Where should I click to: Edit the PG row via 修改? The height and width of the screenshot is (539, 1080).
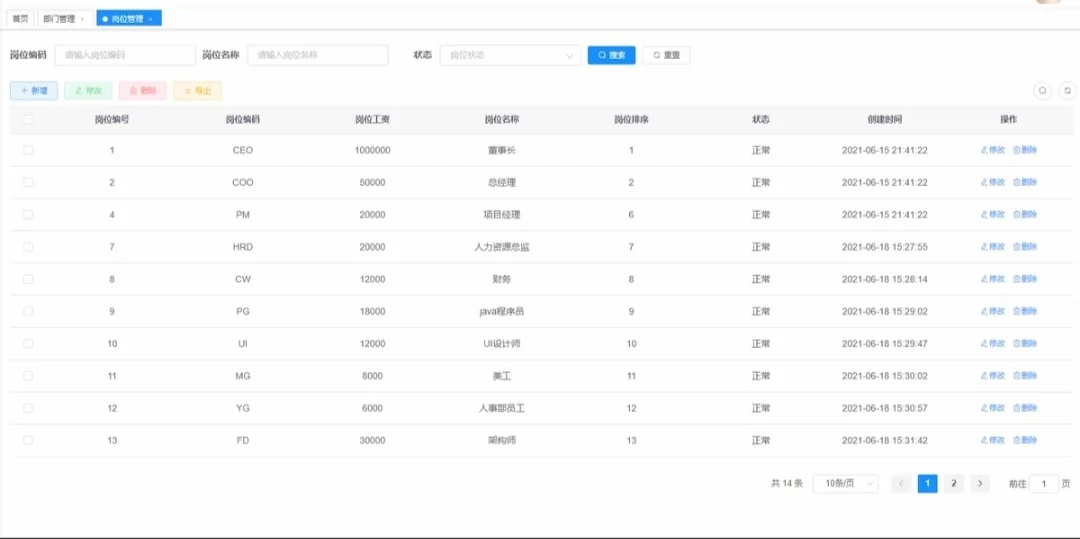(993, 311)
